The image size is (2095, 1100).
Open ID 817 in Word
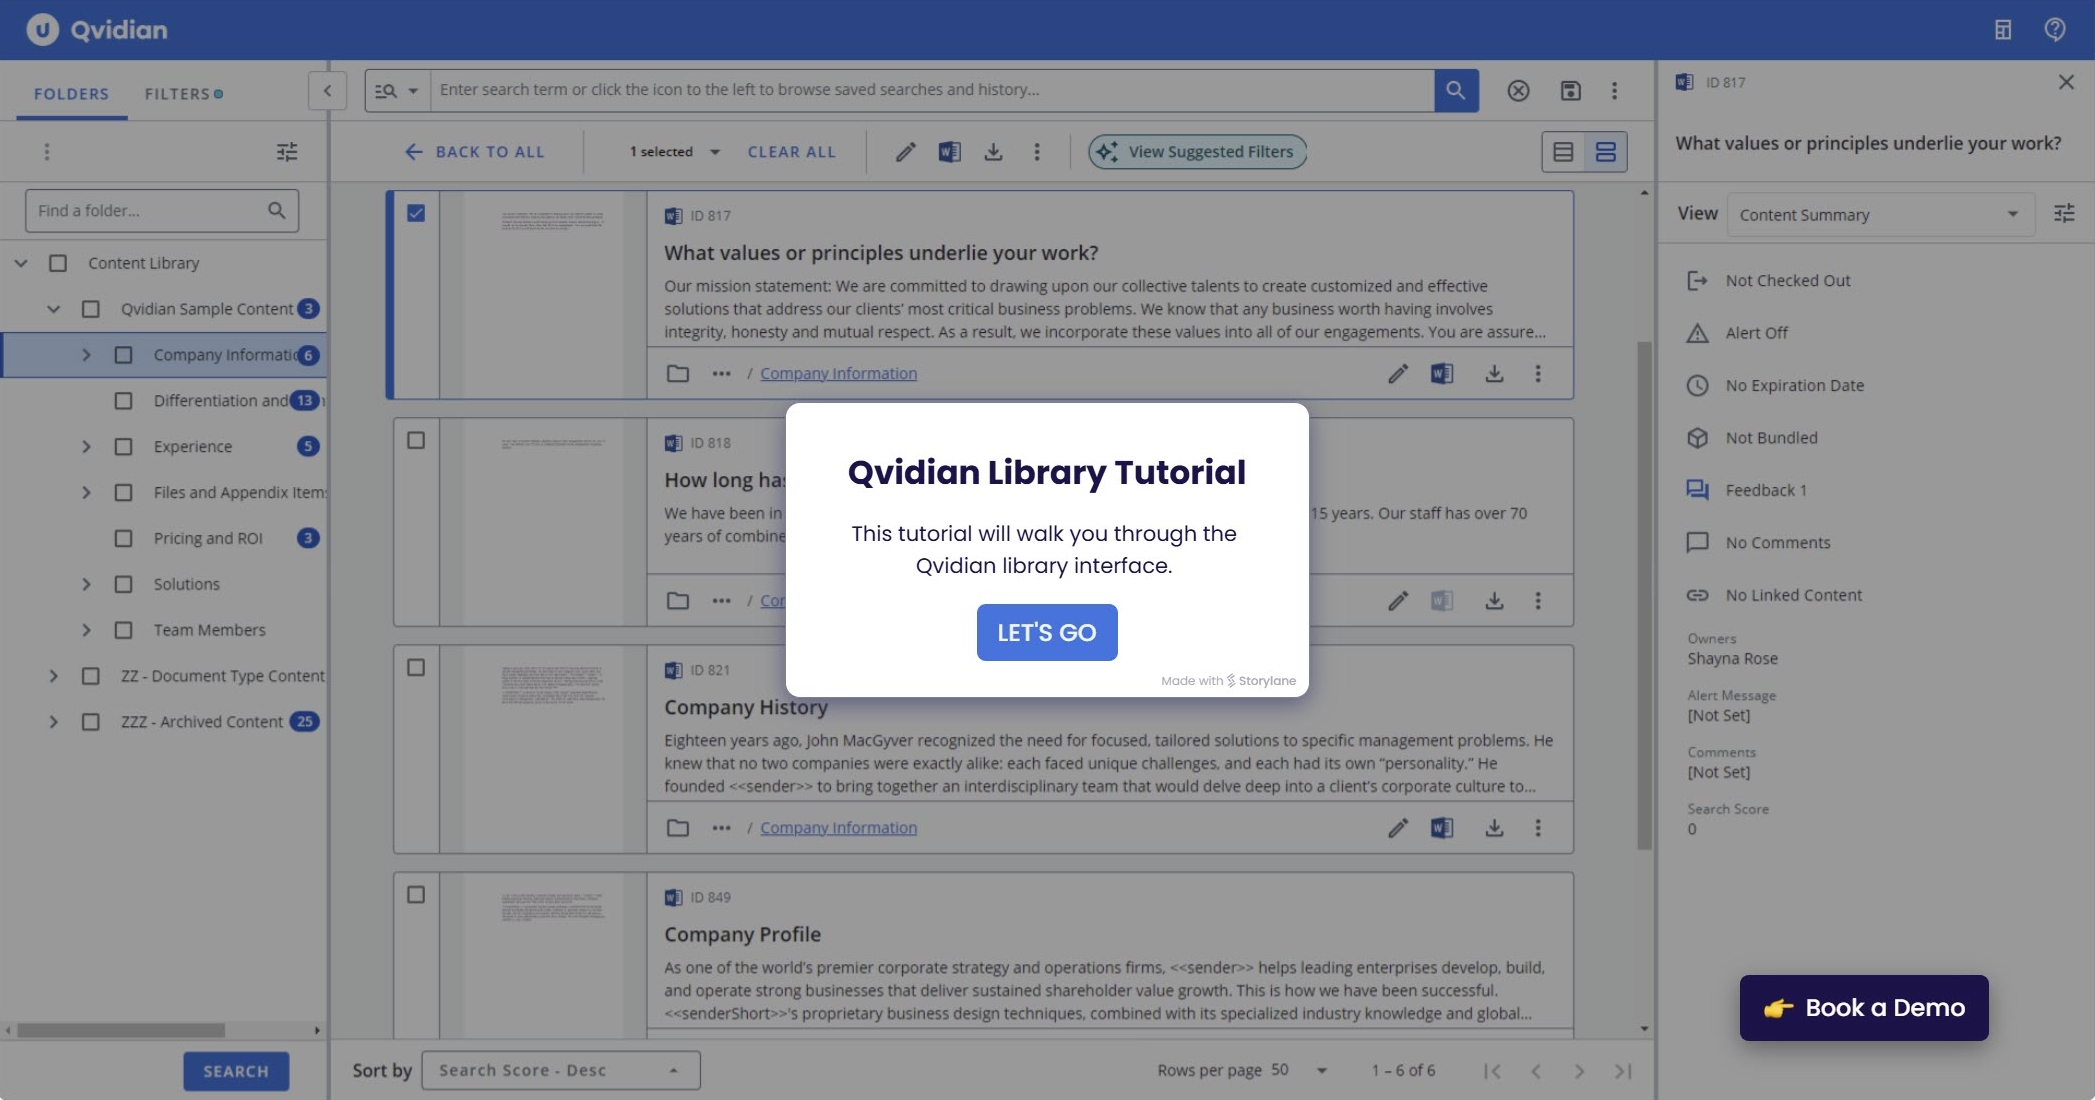click(1442, 374)
